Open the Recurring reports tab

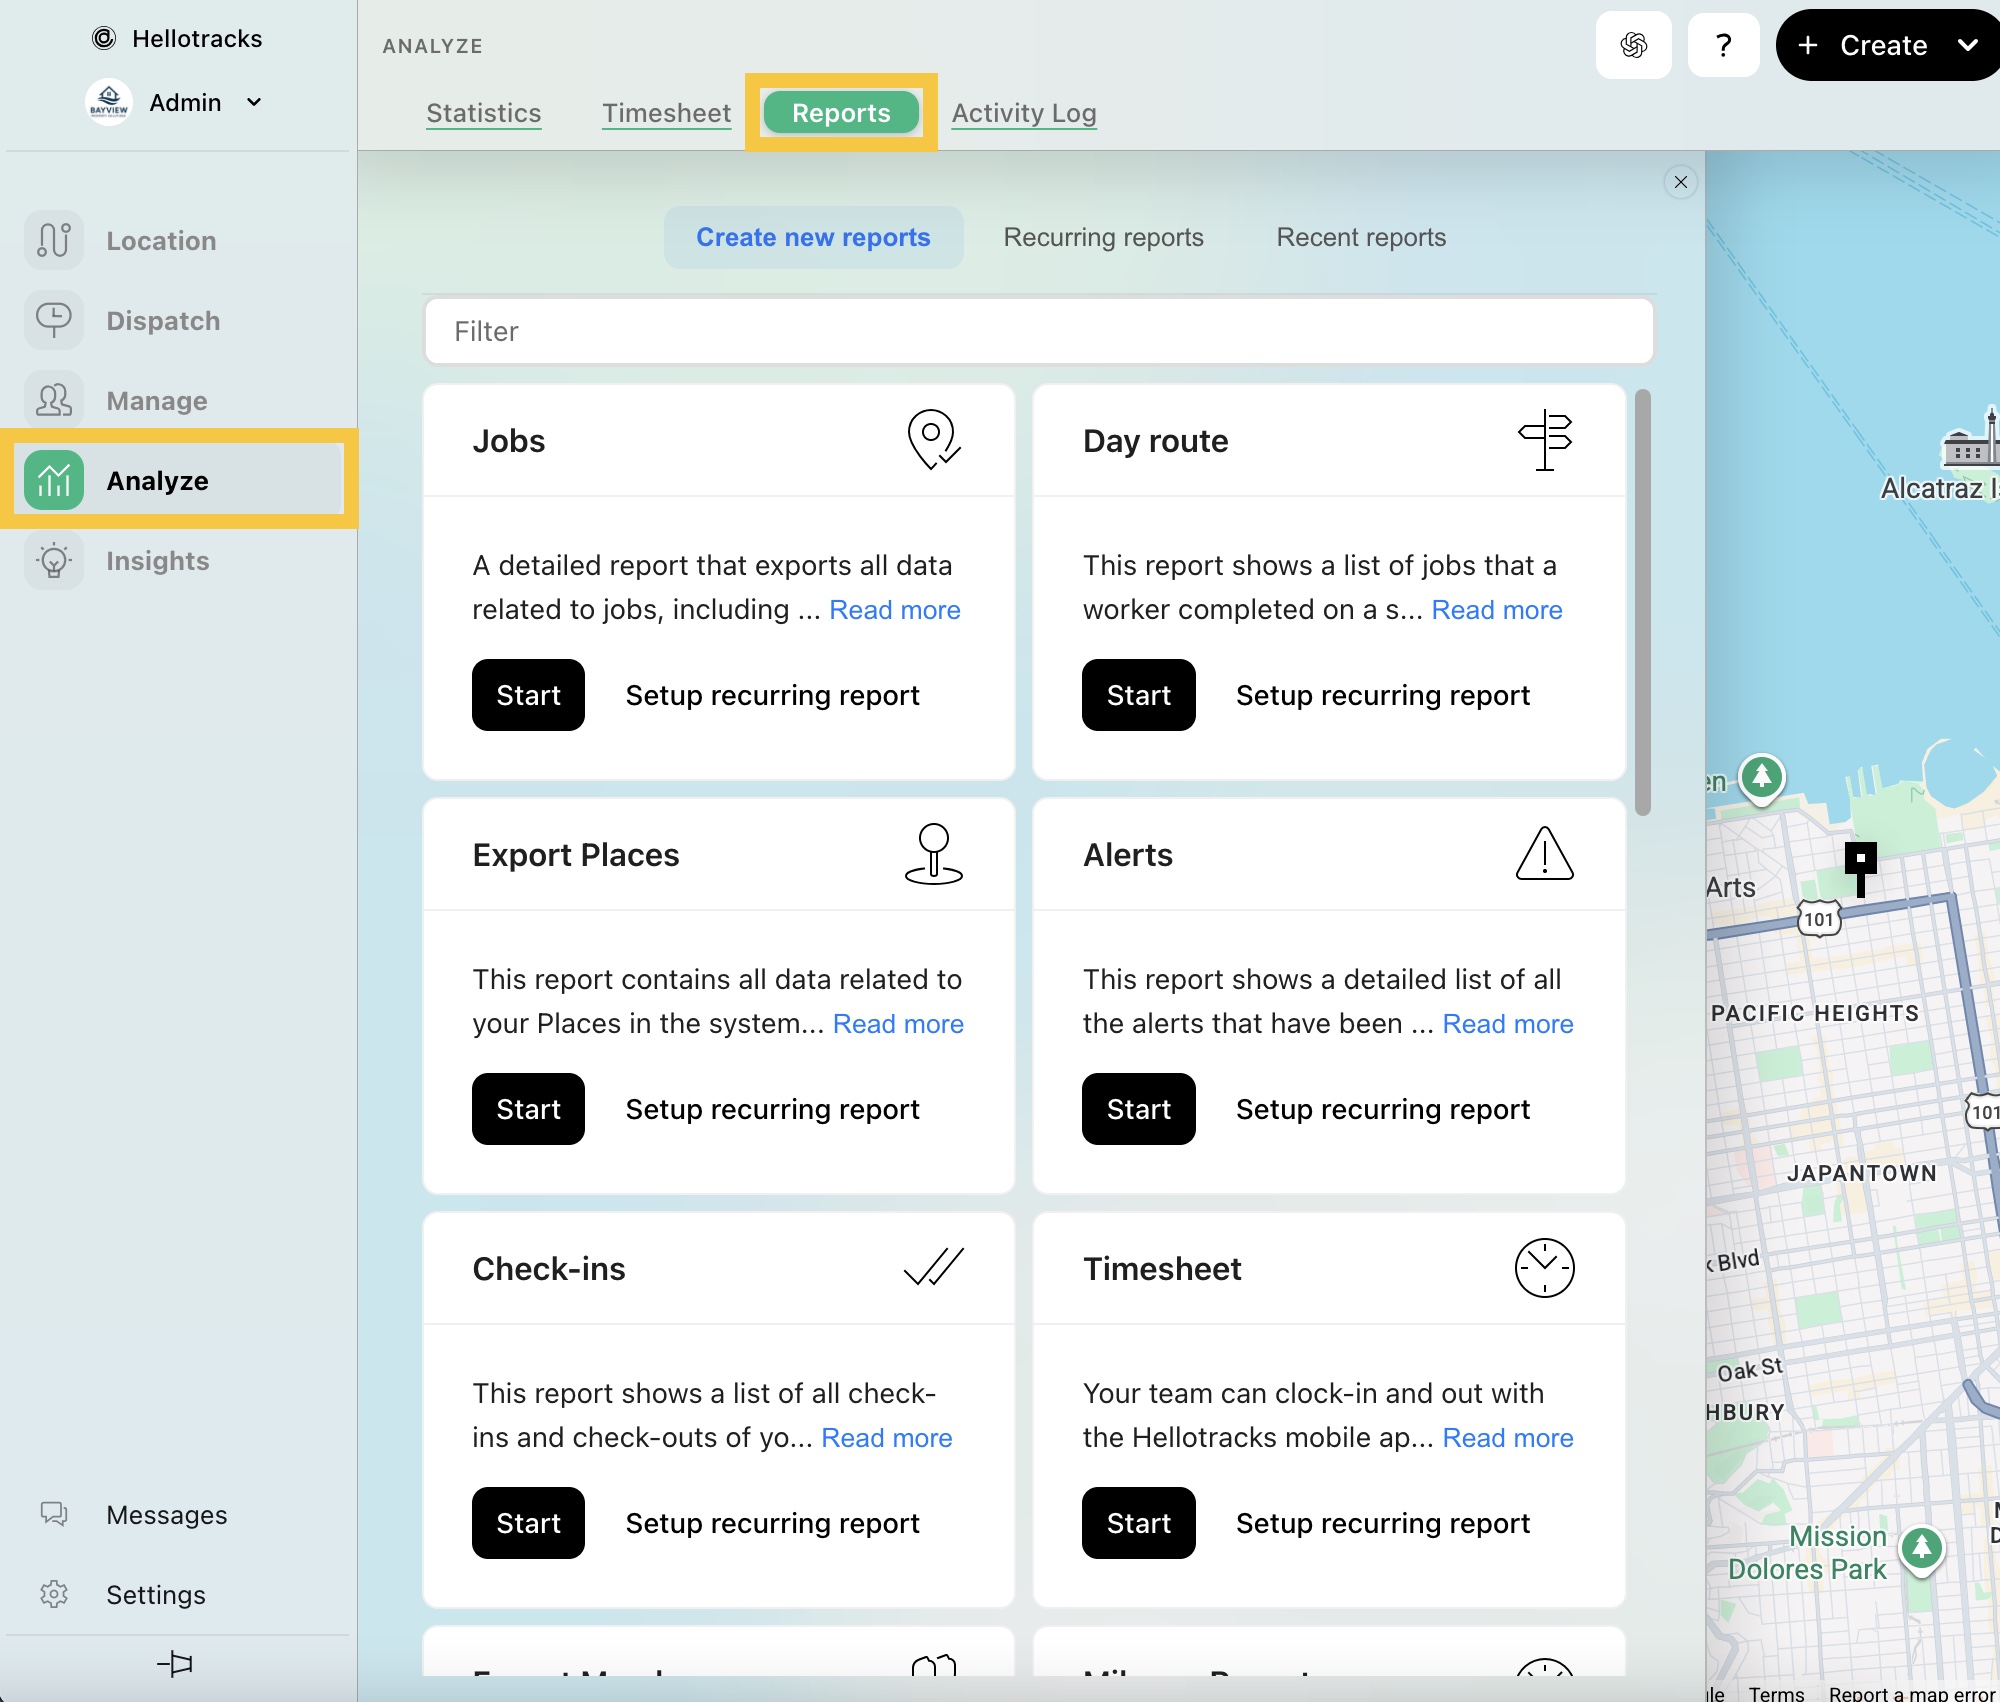click(x=1103, y=237)
